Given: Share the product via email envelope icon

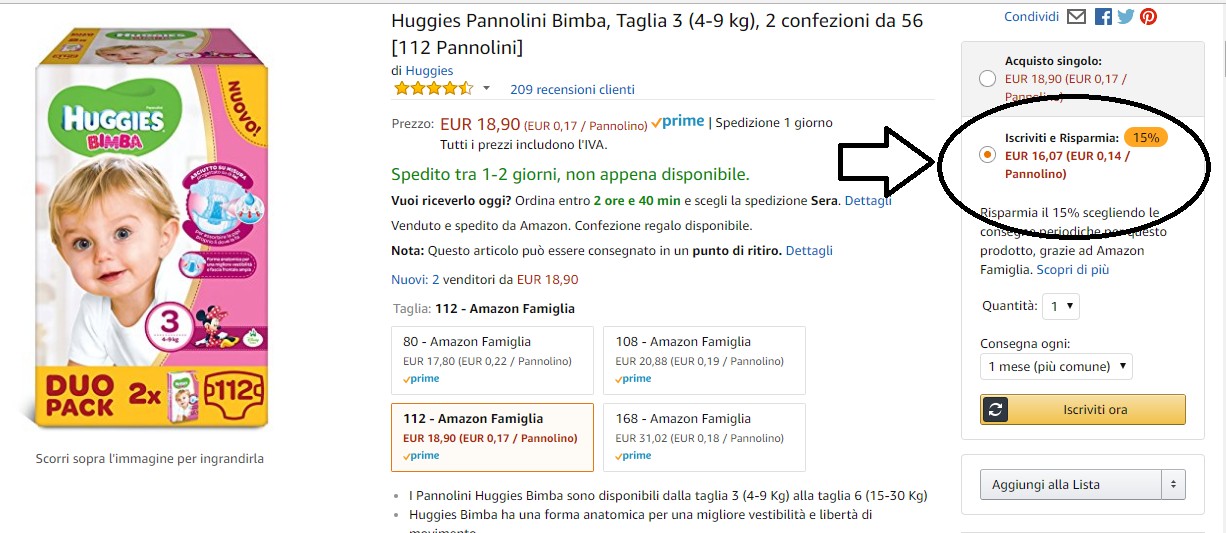Looking at the screenshot, I should 1076,17.
